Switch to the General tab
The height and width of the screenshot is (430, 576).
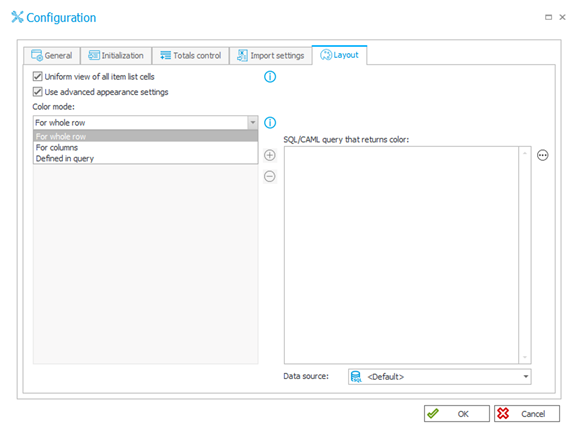click(x=52, y=55)
